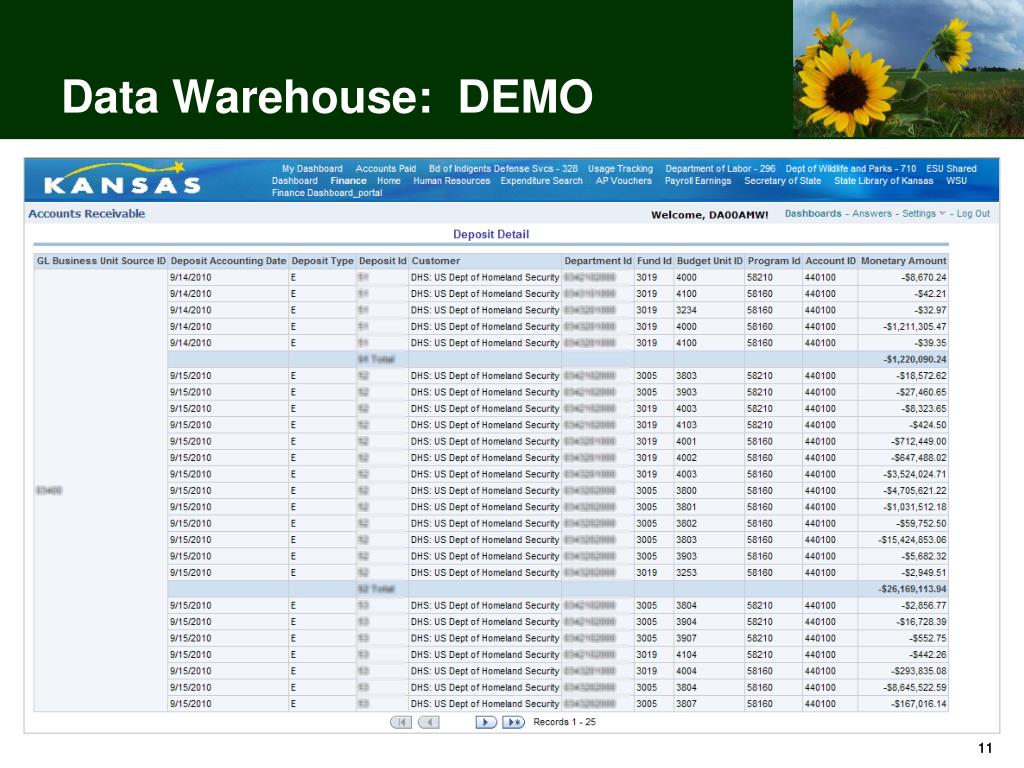Open the Payroll Earnings tab
1024x768 pixels.
[x=698, y=181]
